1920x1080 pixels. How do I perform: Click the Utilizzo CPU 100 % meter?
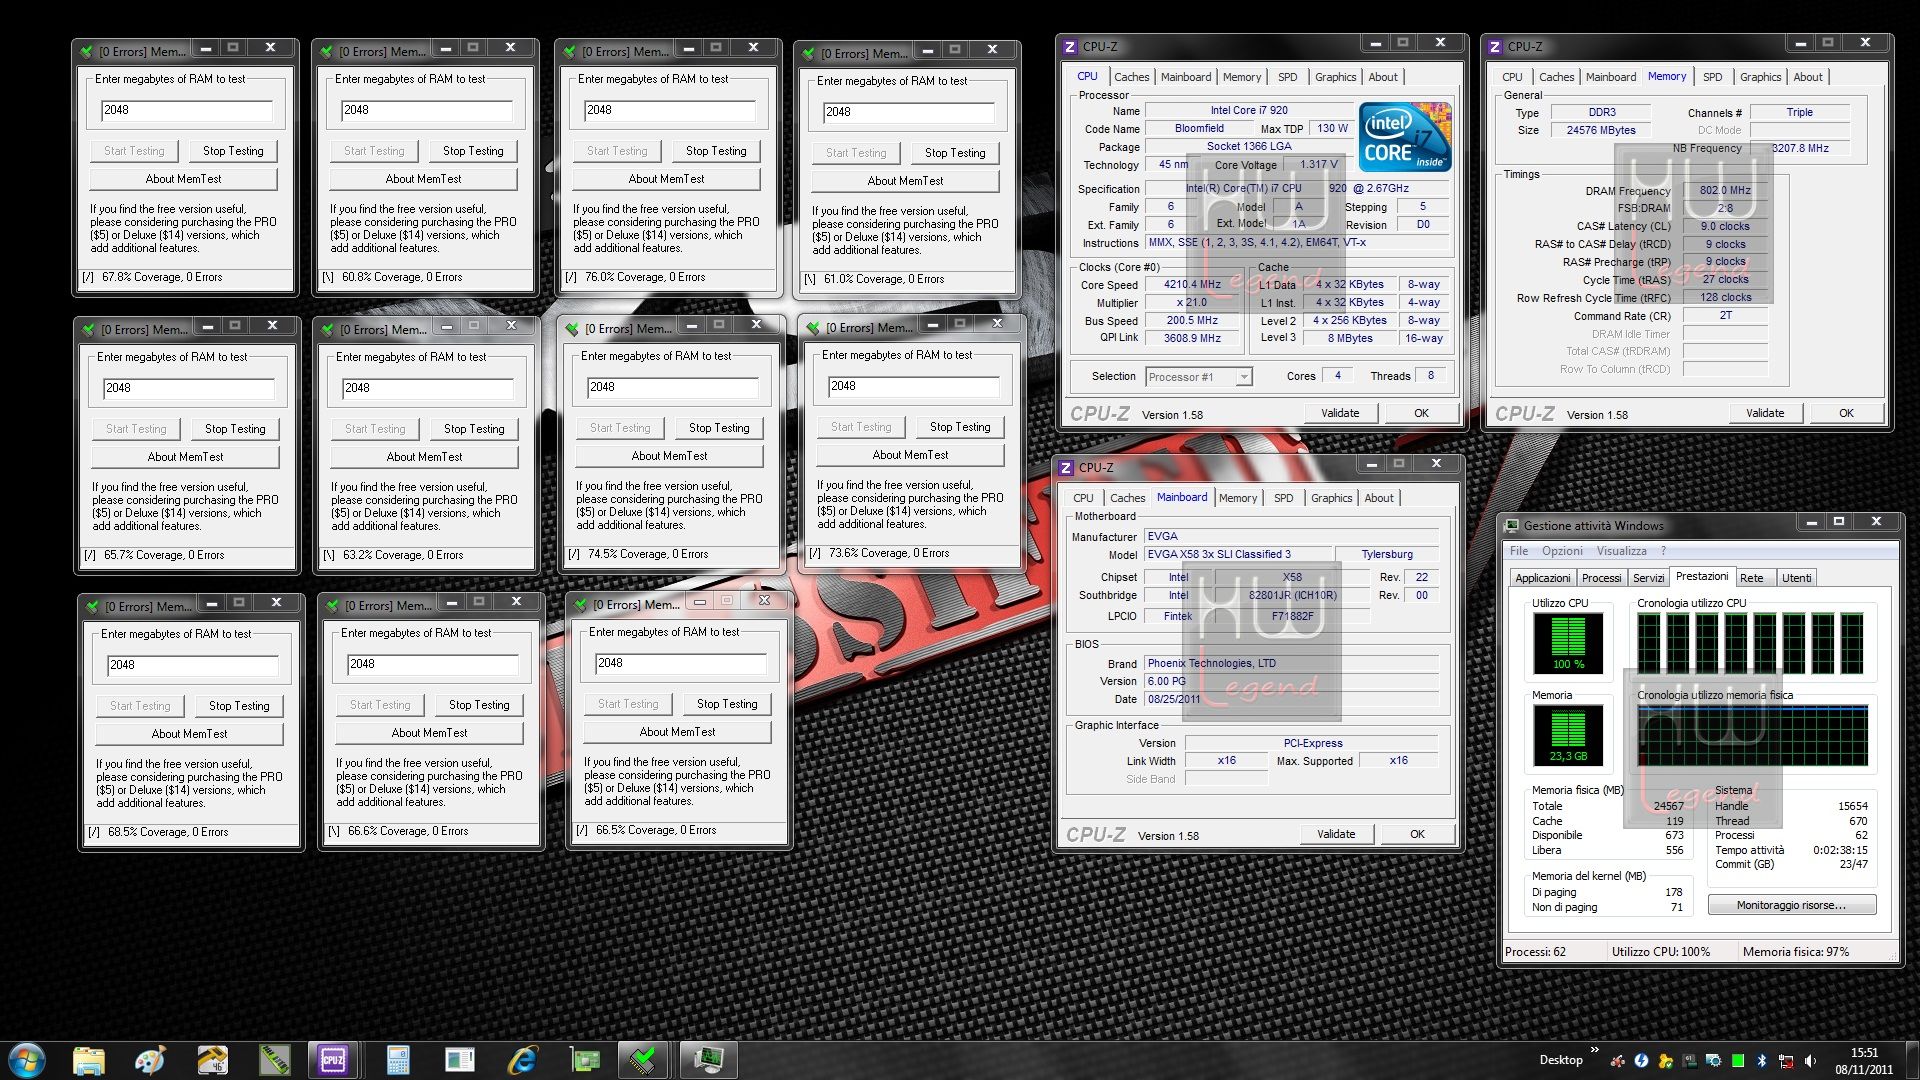[x=1568, y=643]
